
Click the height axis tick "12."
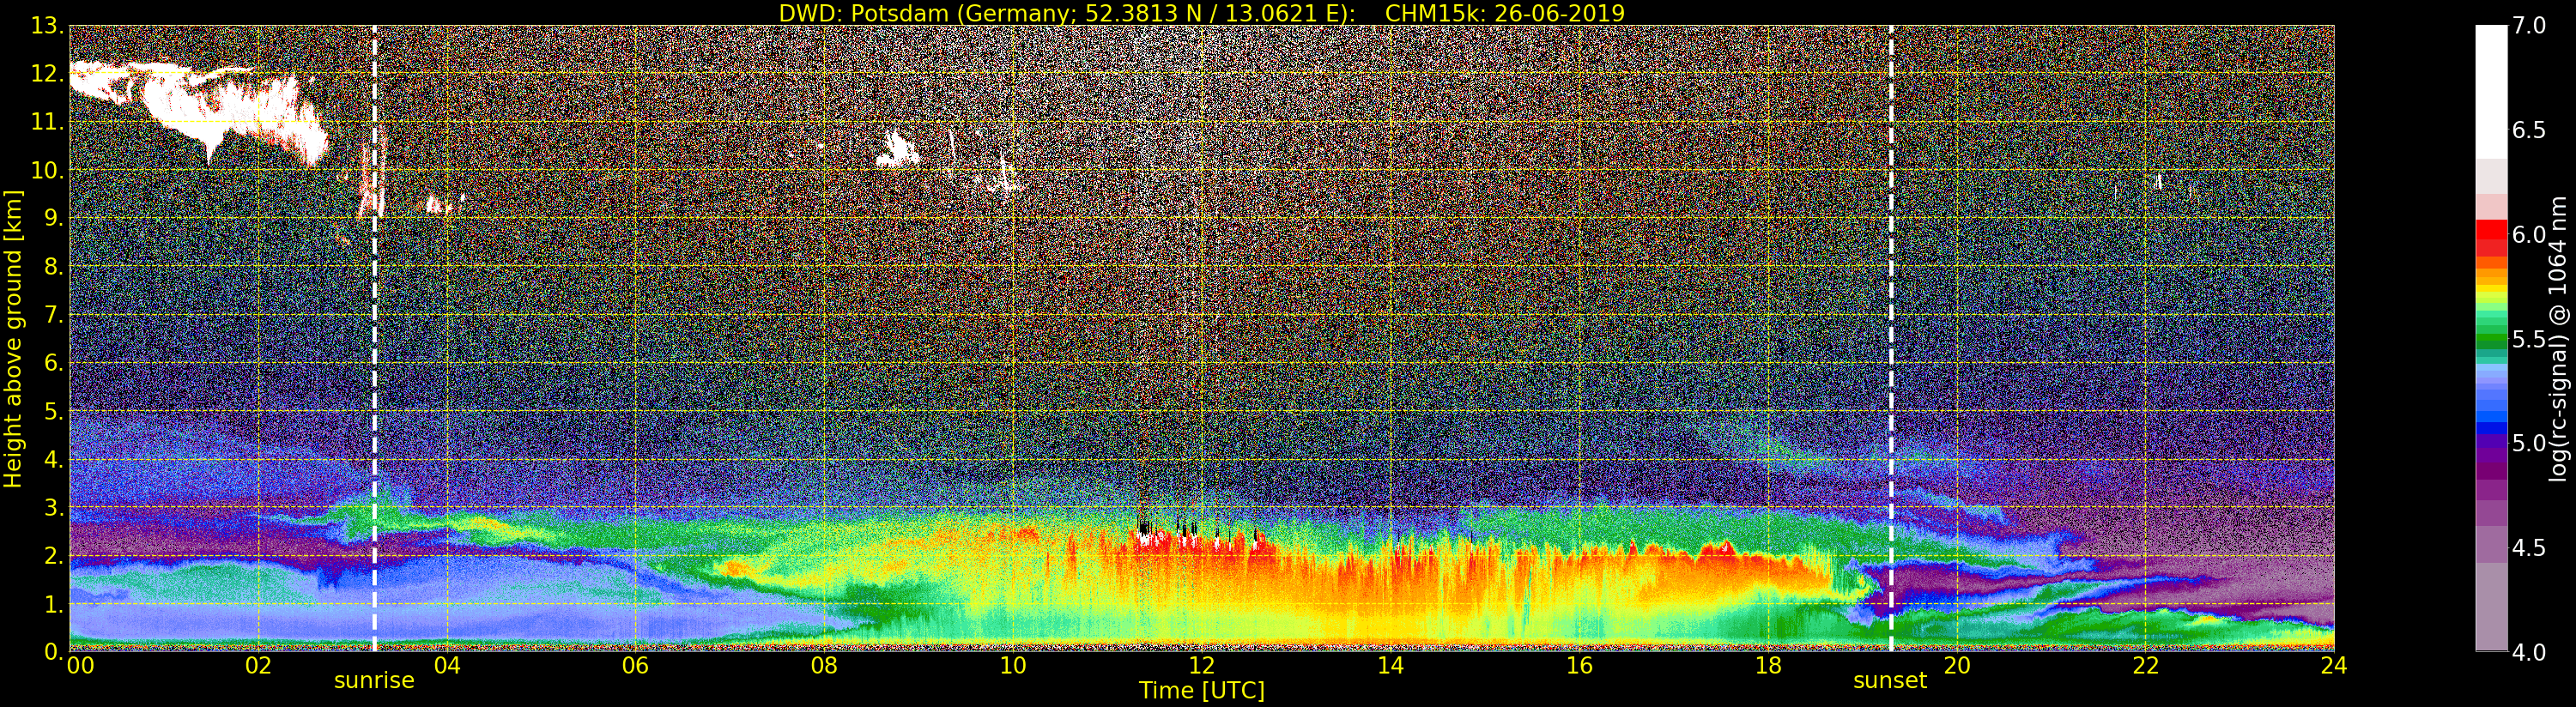[x=47, y=74]
